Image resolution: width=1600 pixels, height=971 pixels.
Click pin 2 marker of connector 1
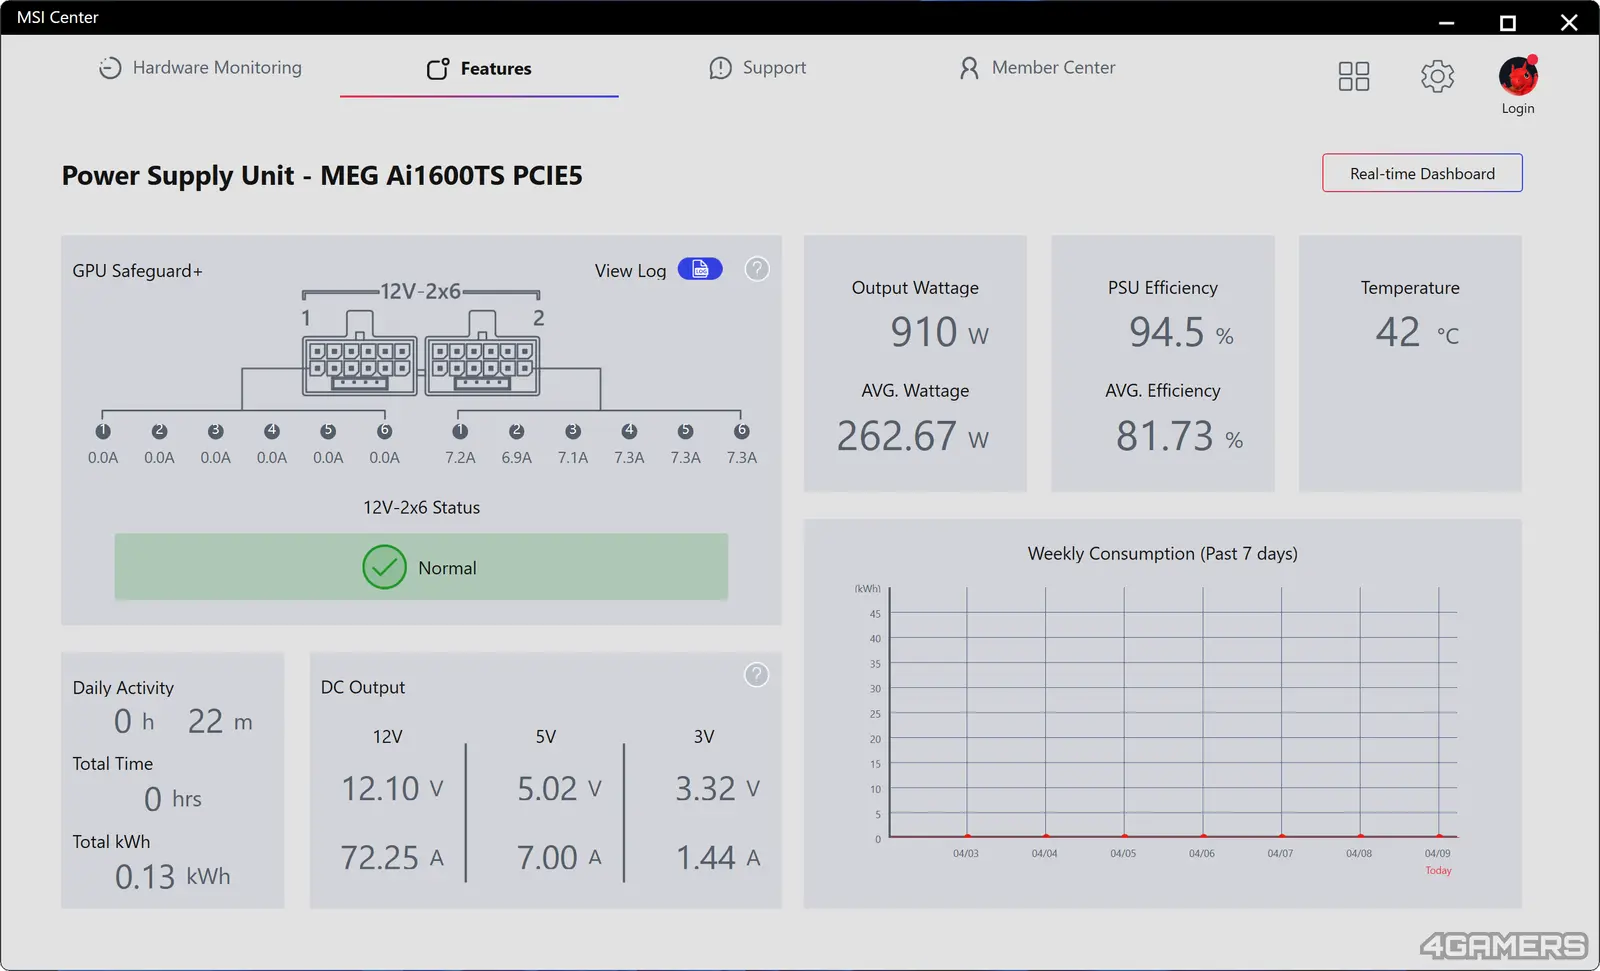pos(159,431)
